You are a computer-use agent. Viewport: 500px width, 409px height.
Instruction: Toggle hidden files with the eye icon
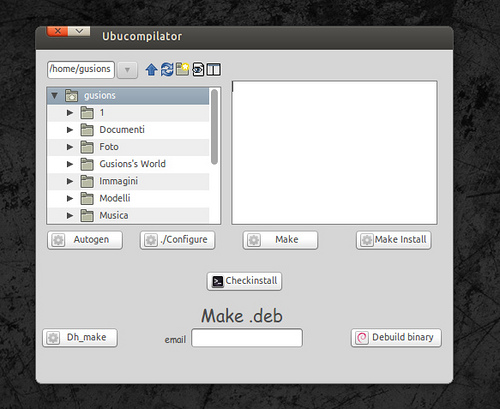198,69
